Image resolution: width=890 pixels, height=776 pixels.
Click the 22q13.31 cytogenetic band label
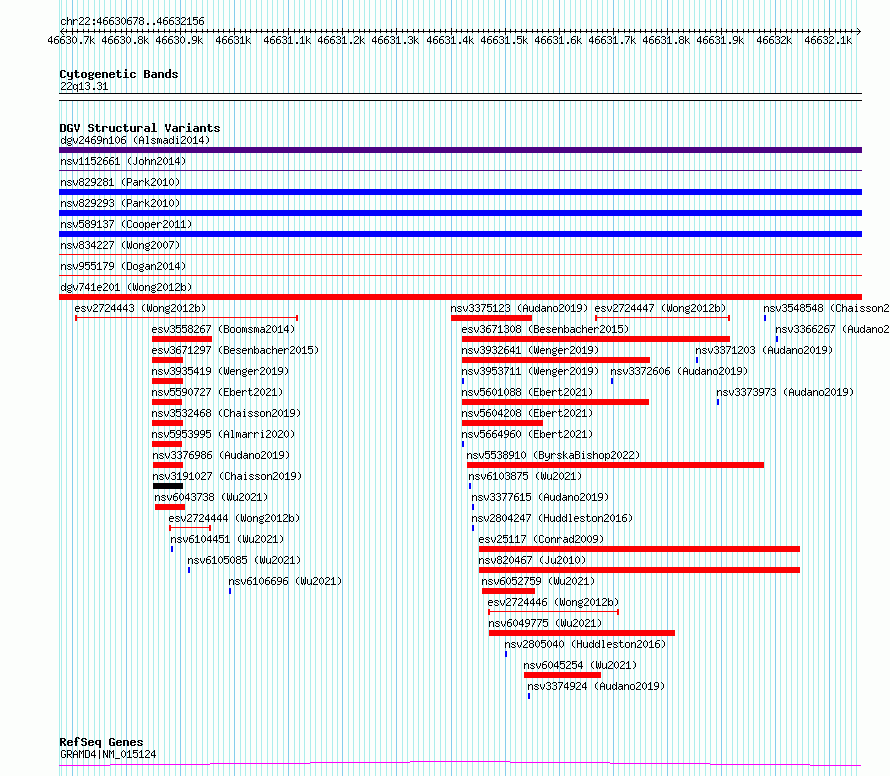(x=84, y=86)
